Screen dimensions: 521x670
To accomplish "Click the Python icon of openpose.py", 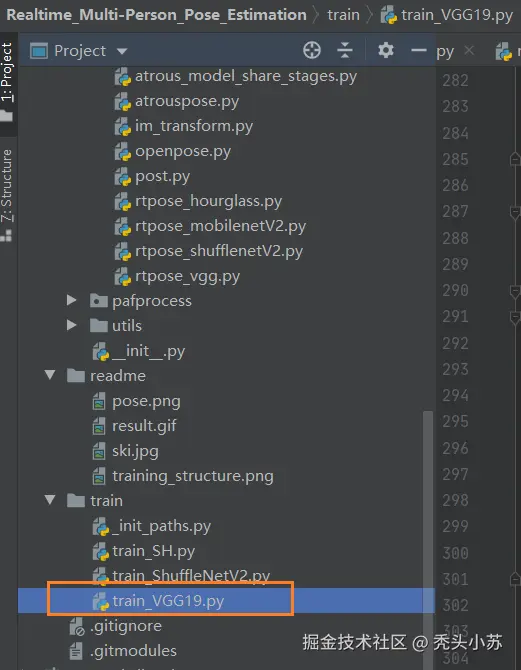I will 123,152.
